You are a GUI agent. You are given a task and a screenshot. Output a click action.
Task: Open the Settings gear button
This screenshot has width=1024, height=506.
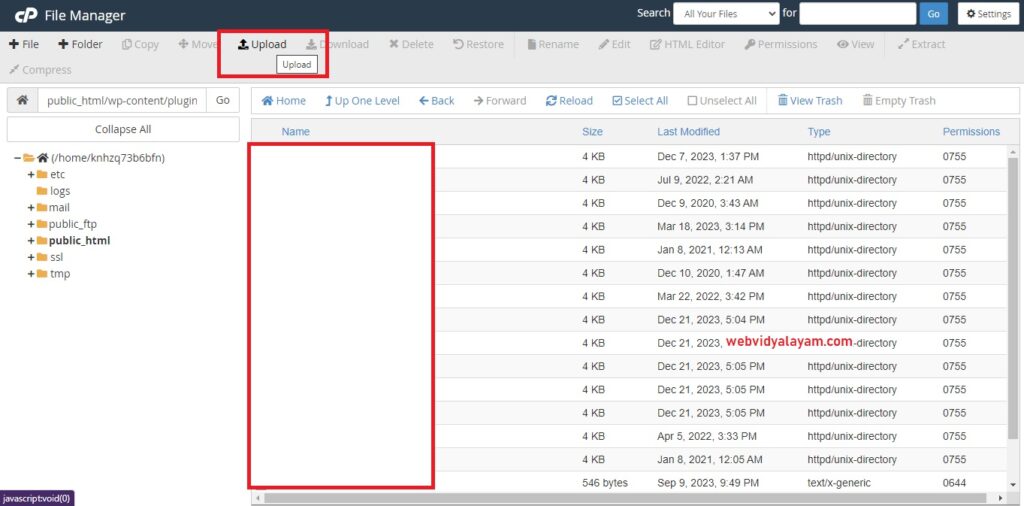coord(988,14)
